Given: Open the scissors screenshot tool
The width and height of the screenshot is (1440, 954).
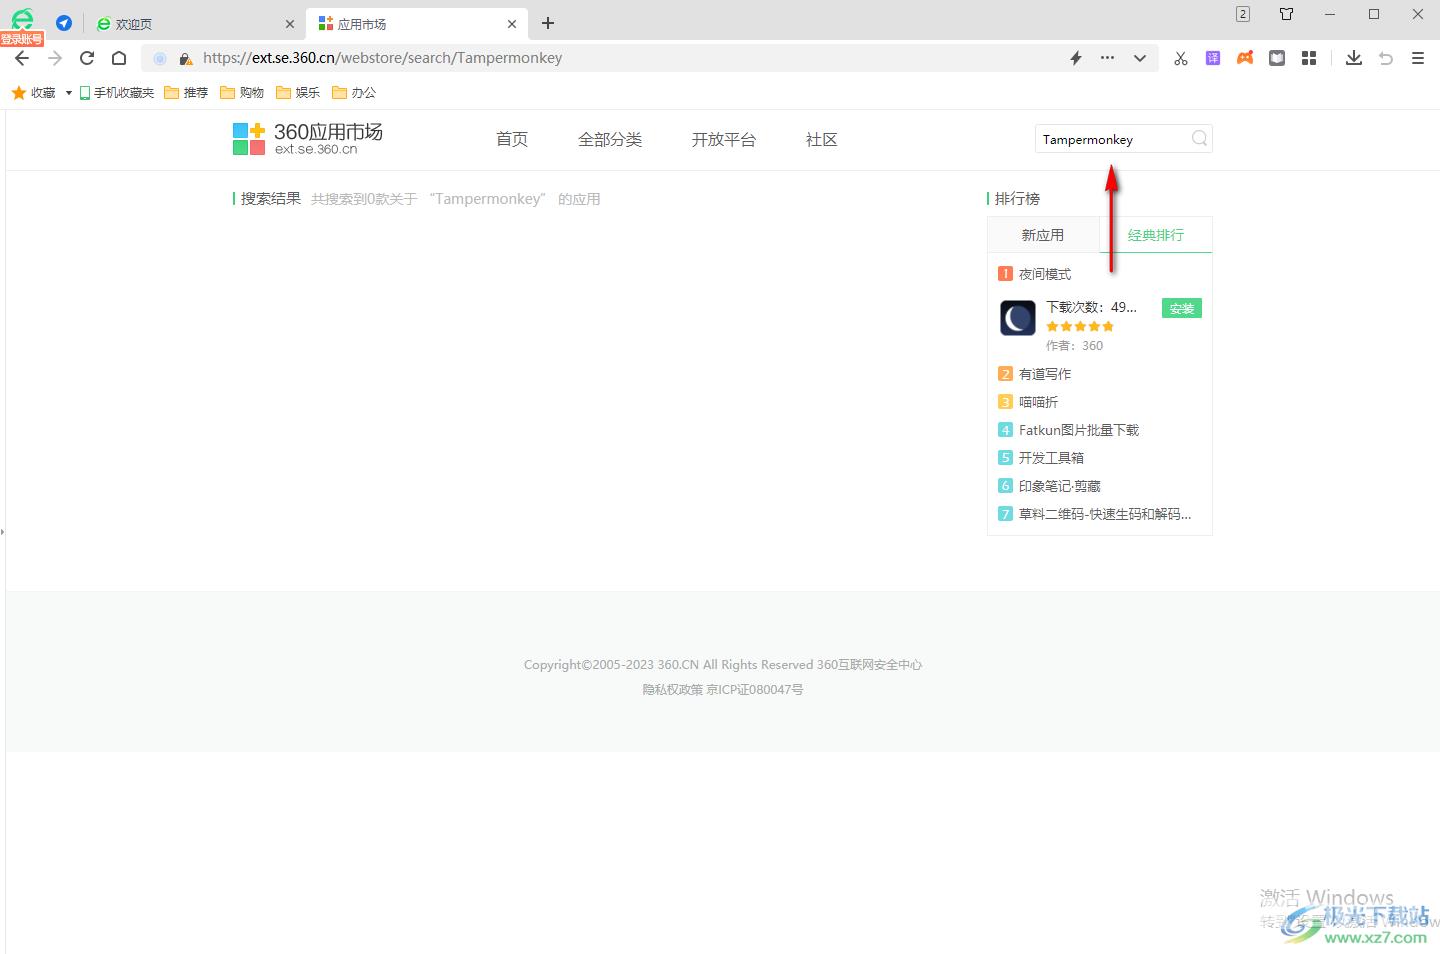Looking at the screenshot, I should (1181, 58).
